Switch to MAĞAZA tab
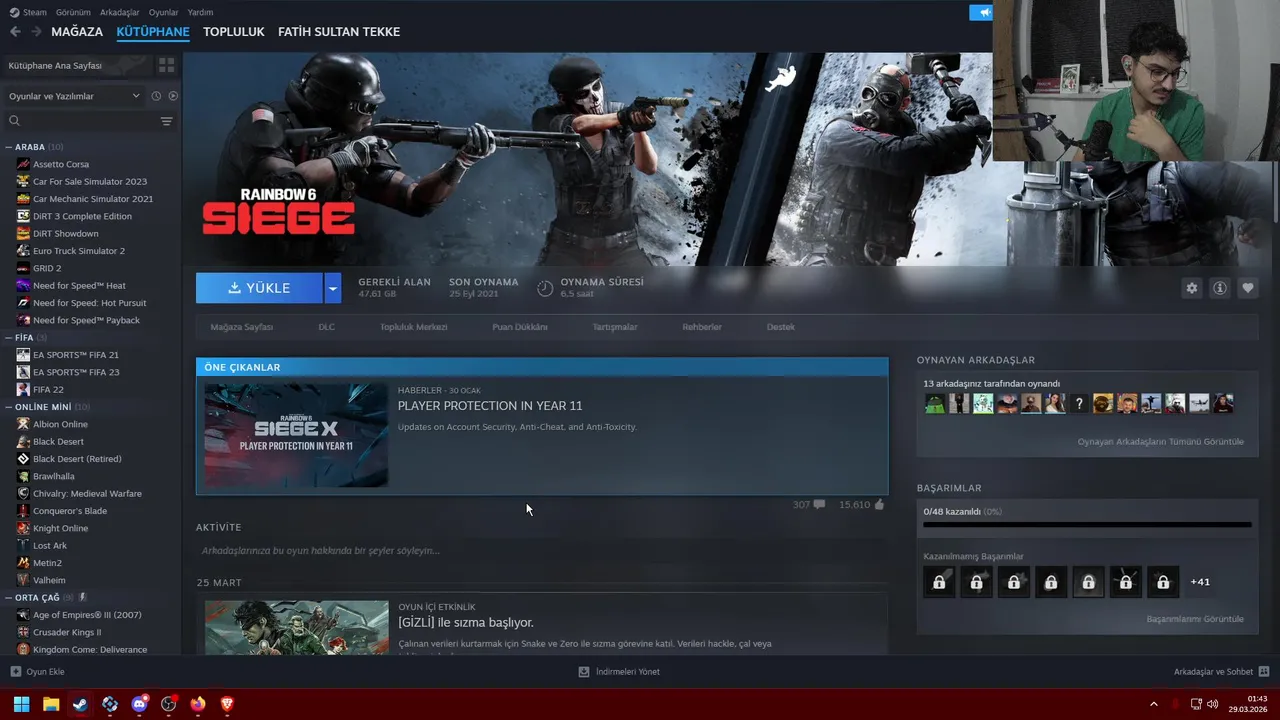The width and height of the screenshot is (1280, 720). point(77,32)
